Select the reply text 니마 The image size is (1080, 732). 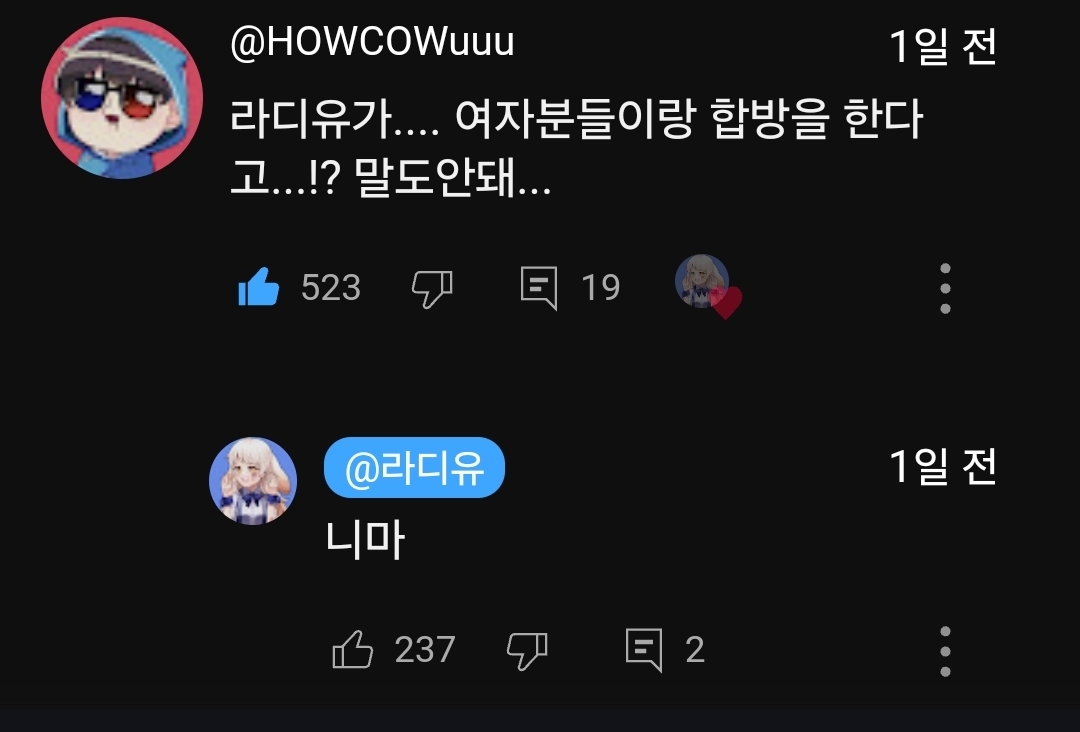tap(364, 539)
